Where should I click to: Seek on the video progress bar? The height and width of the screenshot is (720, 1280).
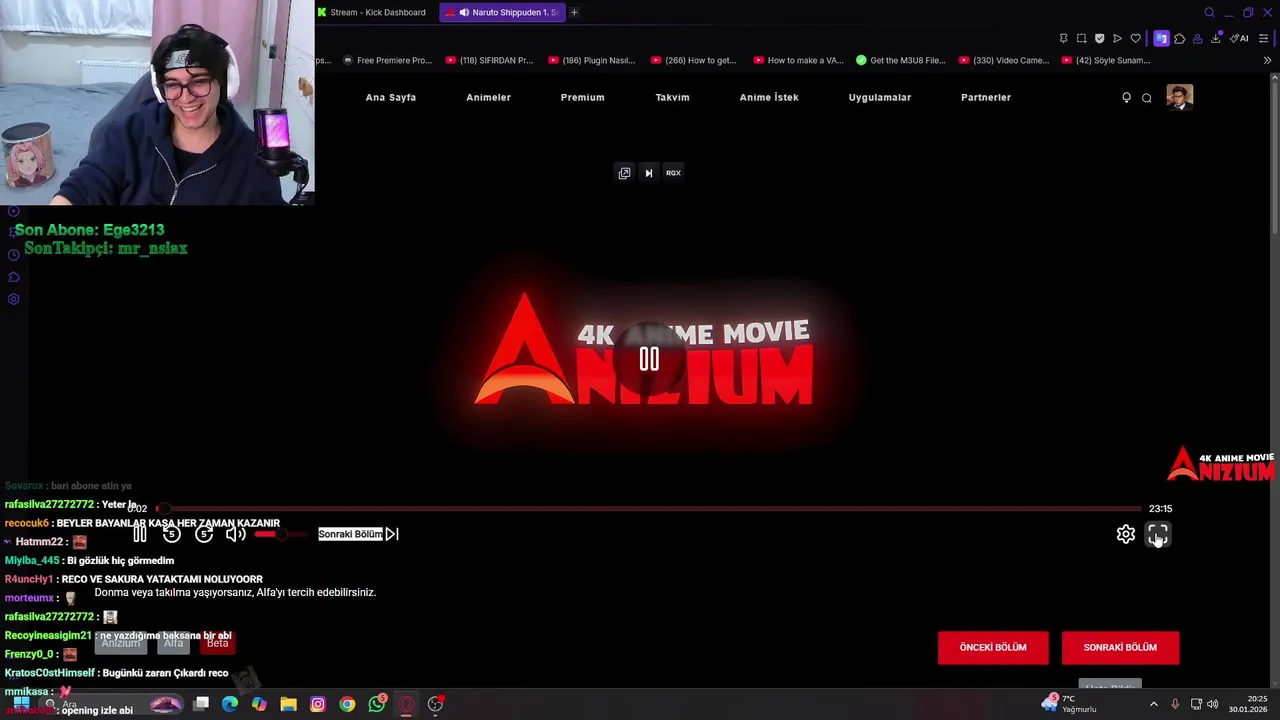coord(648,508)
